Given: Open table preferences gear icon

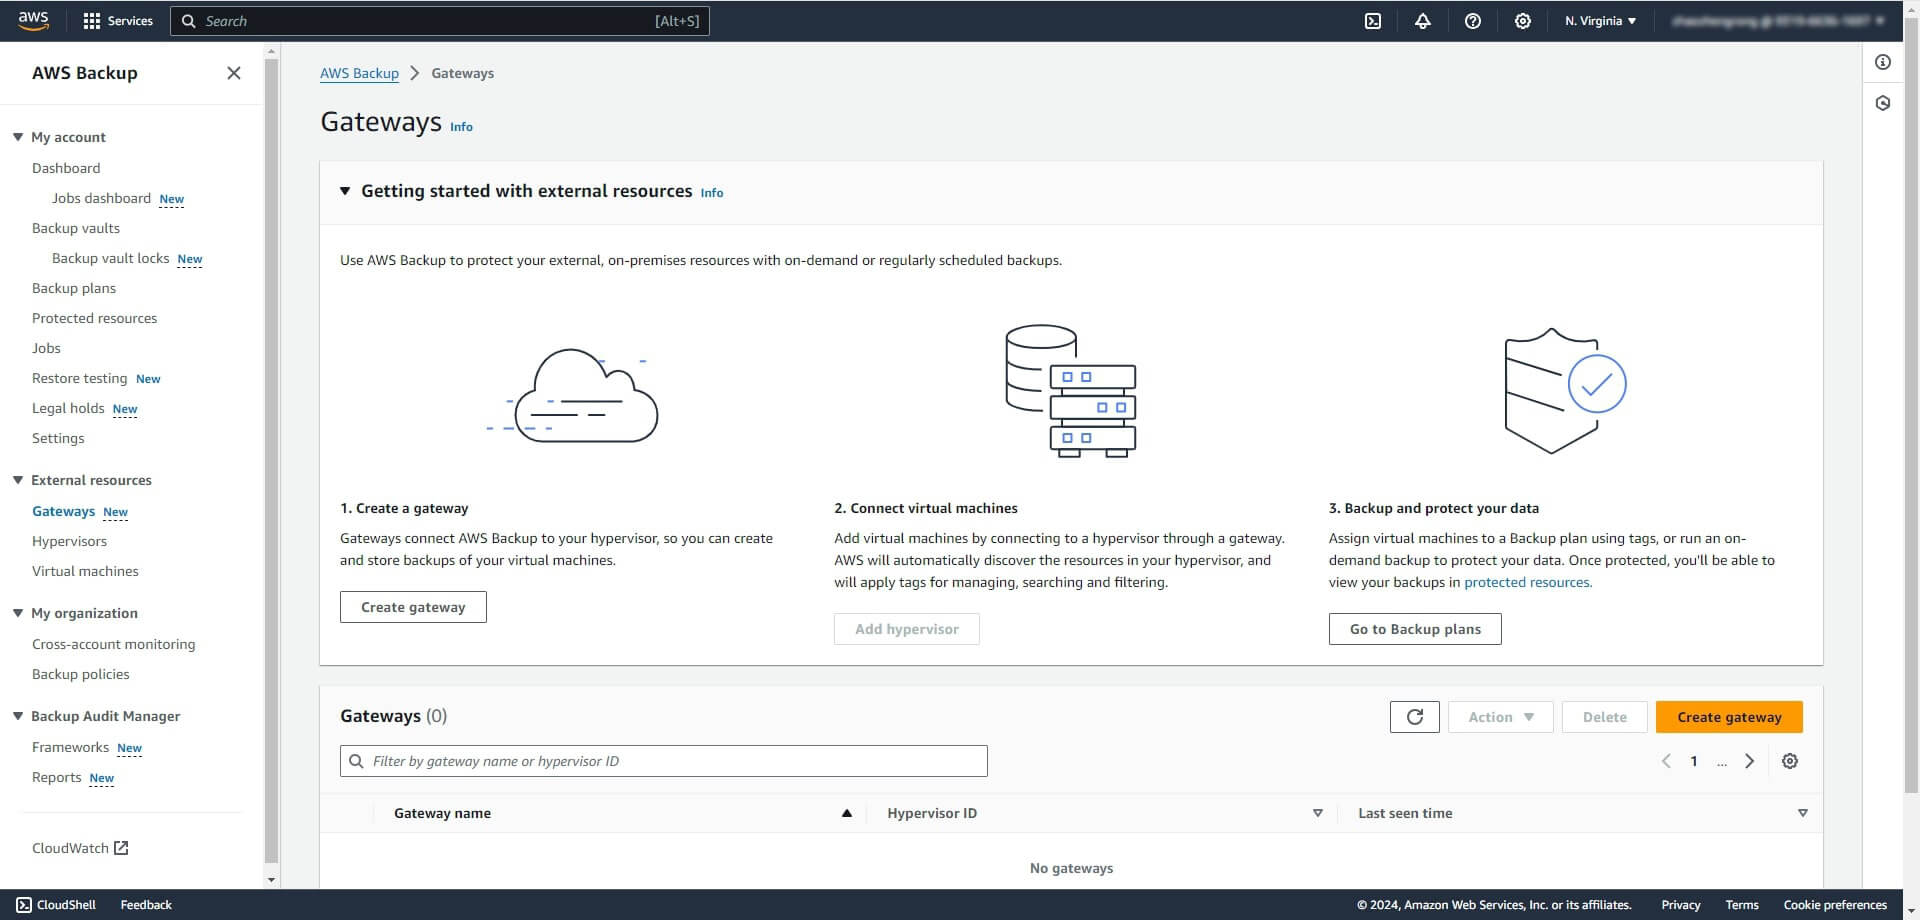Looking at the screenshot, I should point(1790,761).
